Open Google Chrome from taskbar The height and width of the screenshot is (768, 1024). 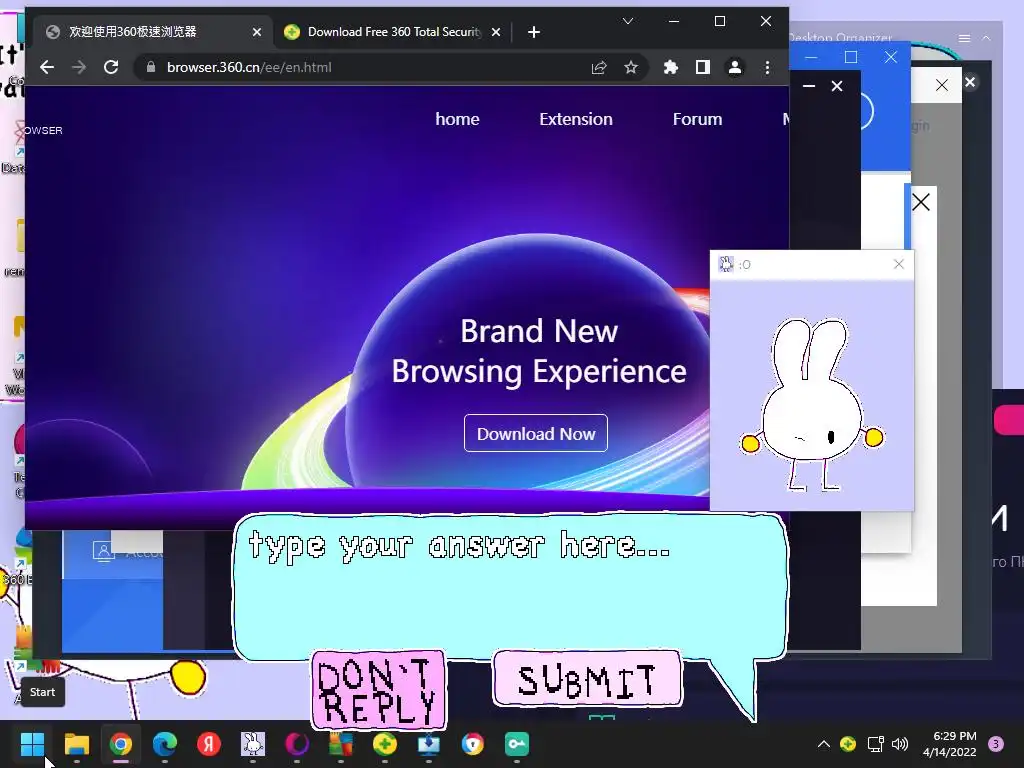[121, 744]
